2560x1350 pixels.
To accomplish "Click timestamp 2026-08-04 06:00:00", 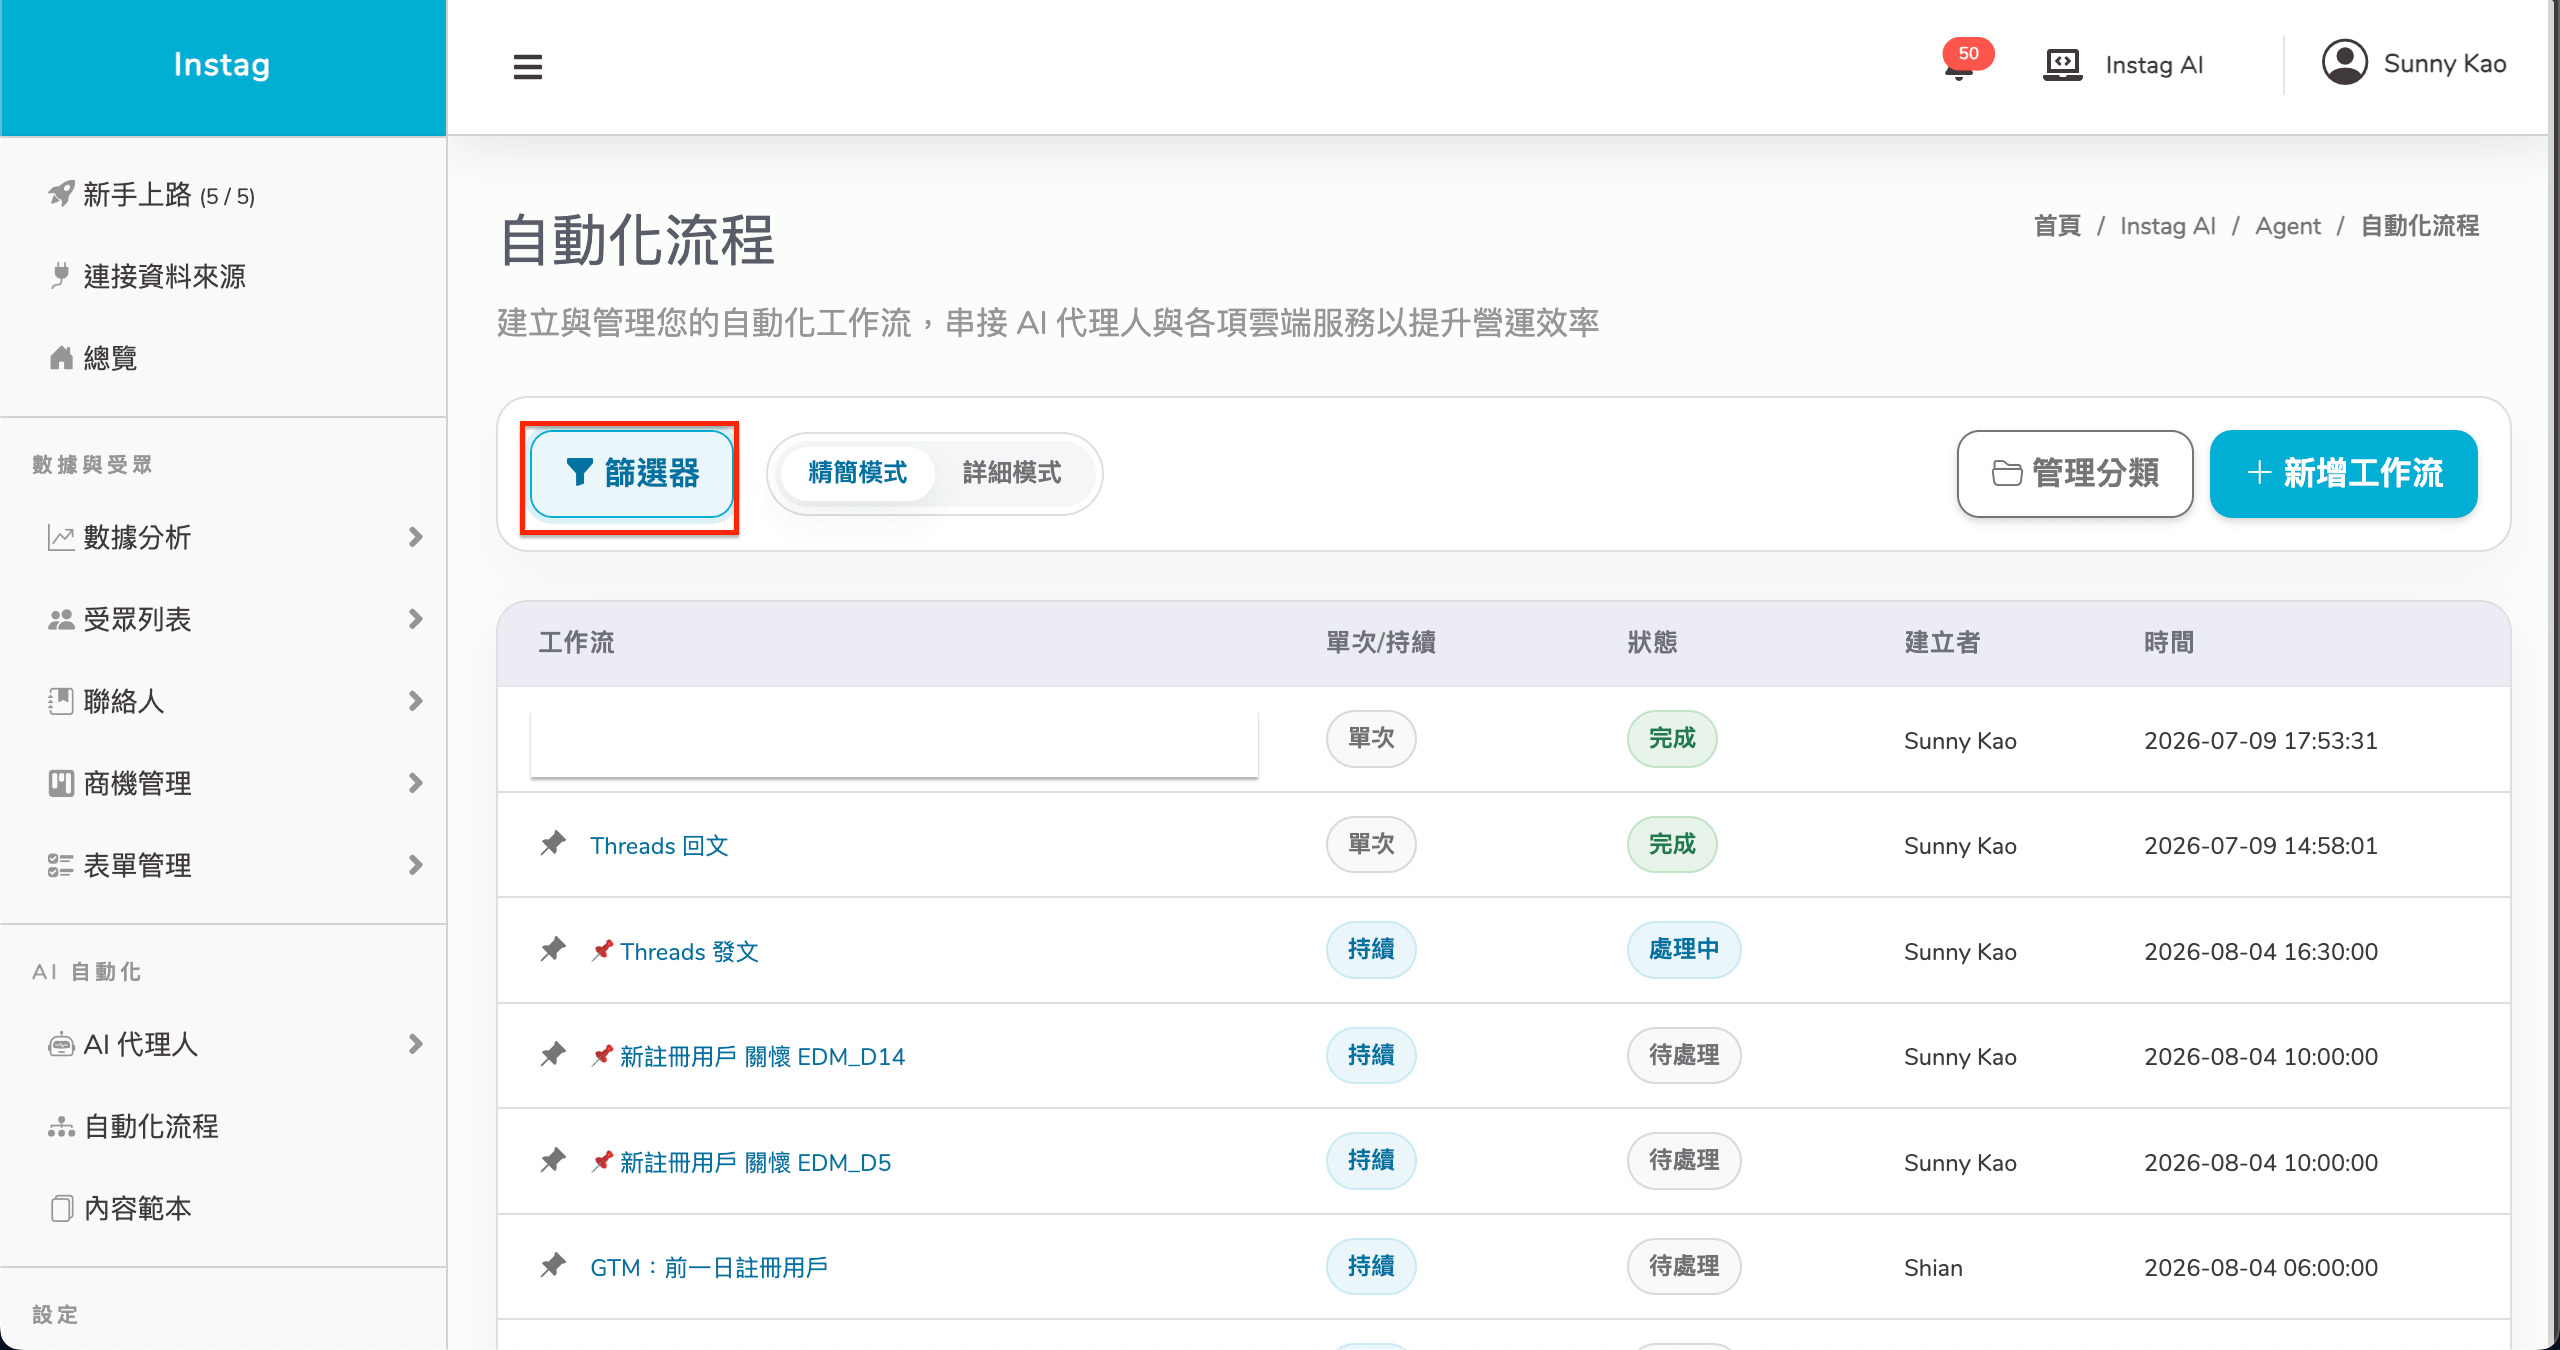I will [x=2261, y=1268].
